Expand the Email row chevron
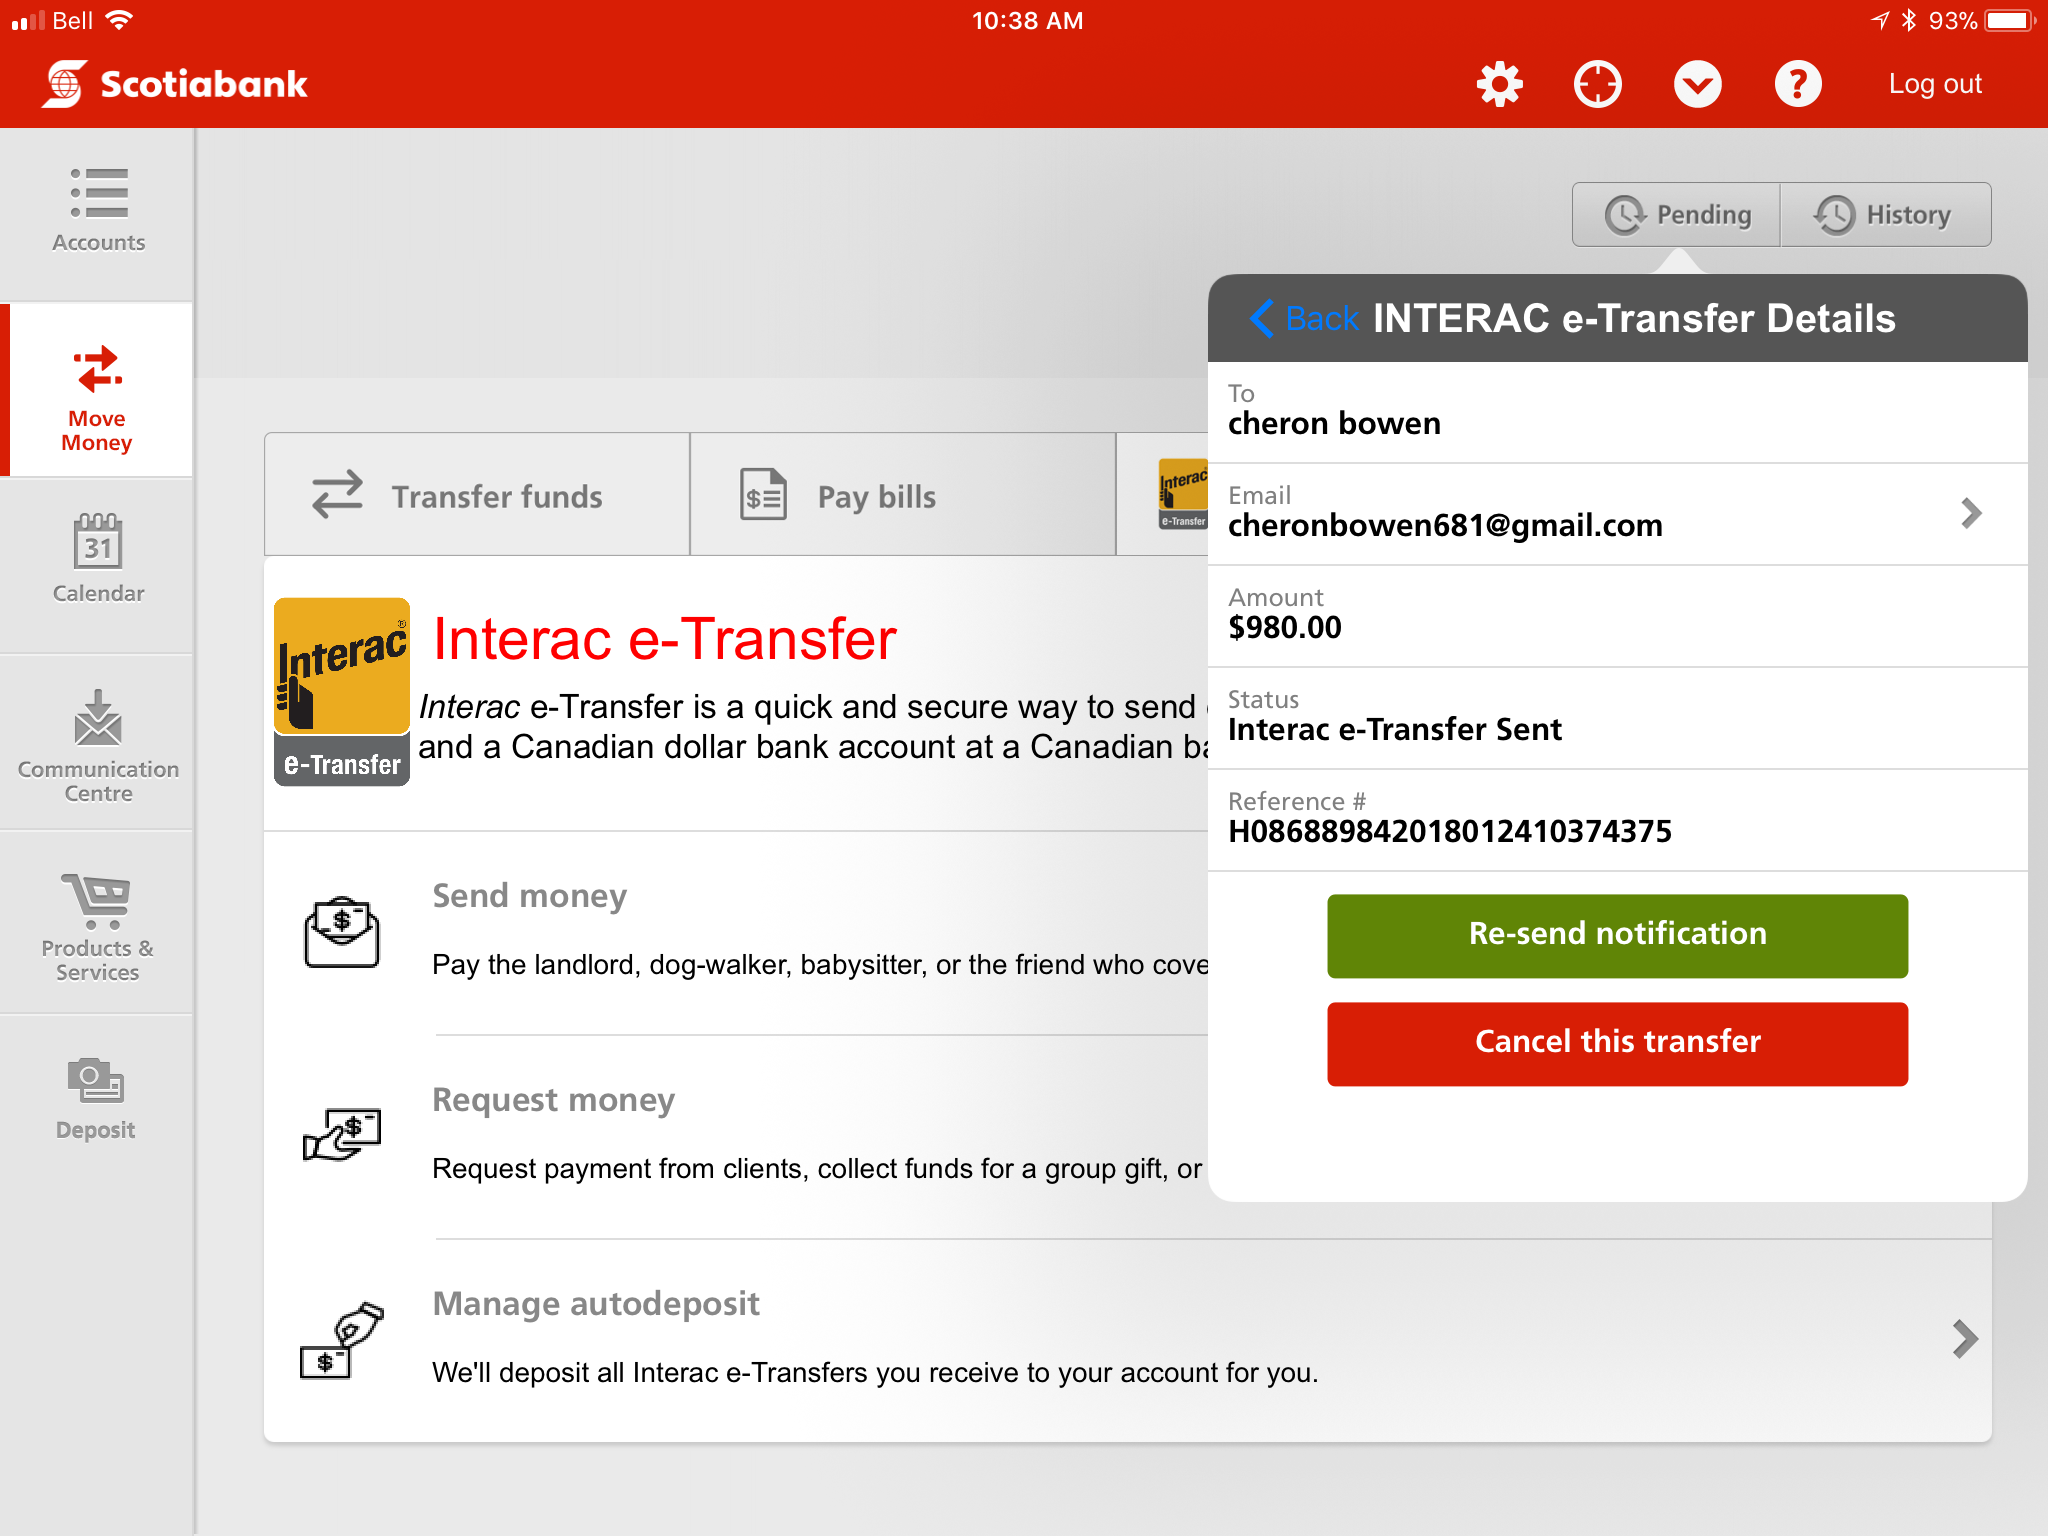Image resolution: width=2048 pixels, height=1536 pixels. pyautogui.click(x=1971, y=514)
